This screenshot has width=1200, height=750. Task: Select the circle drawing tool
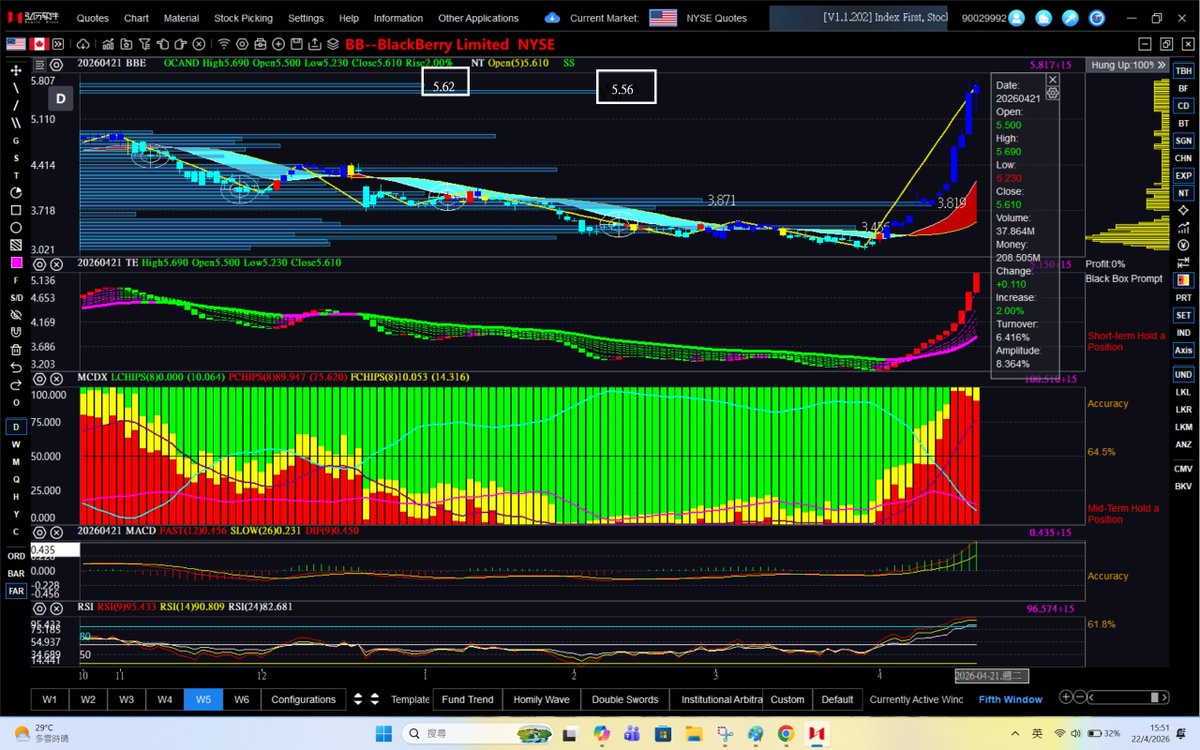16,227
